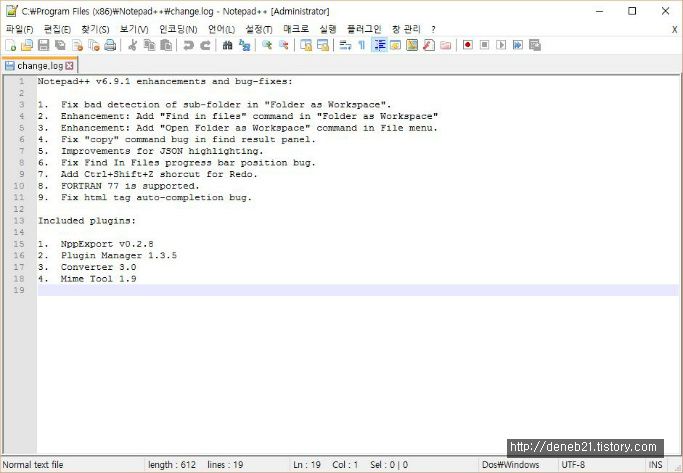683x473 pixels.
Task: Click Save current recorded macro icon
Action: (534, 45)
